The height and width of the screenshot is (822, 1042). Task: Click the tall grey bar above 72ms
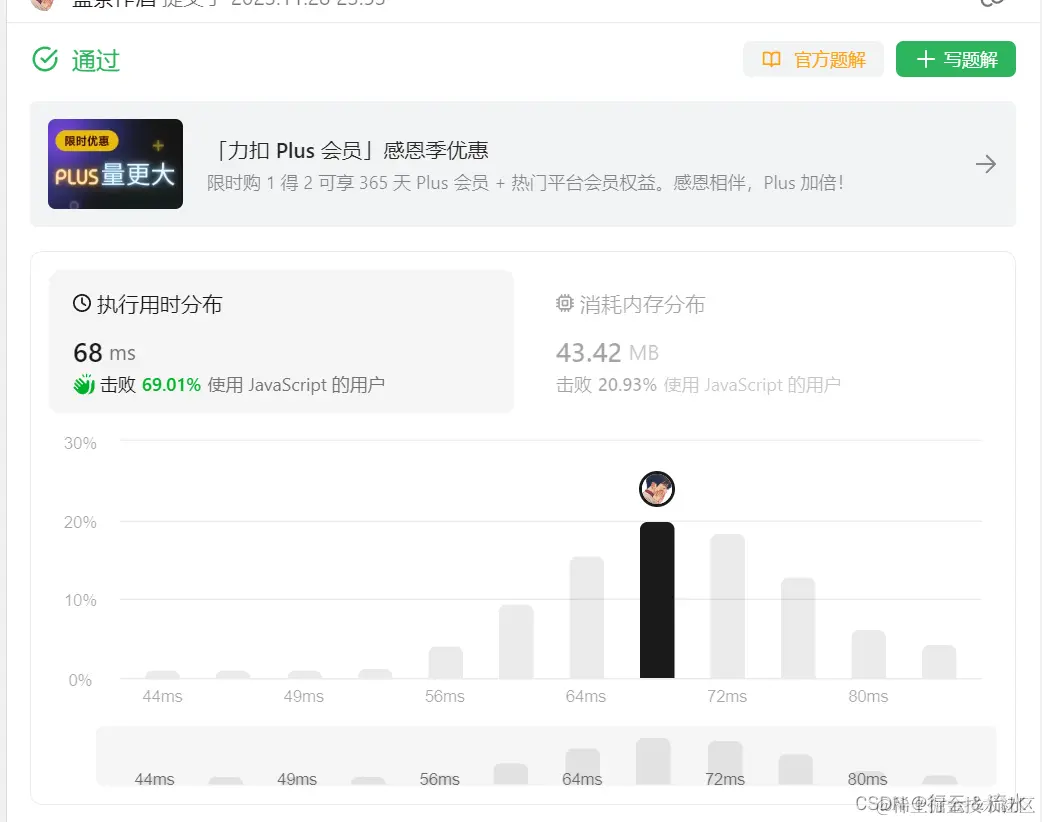tap(727, 606)
